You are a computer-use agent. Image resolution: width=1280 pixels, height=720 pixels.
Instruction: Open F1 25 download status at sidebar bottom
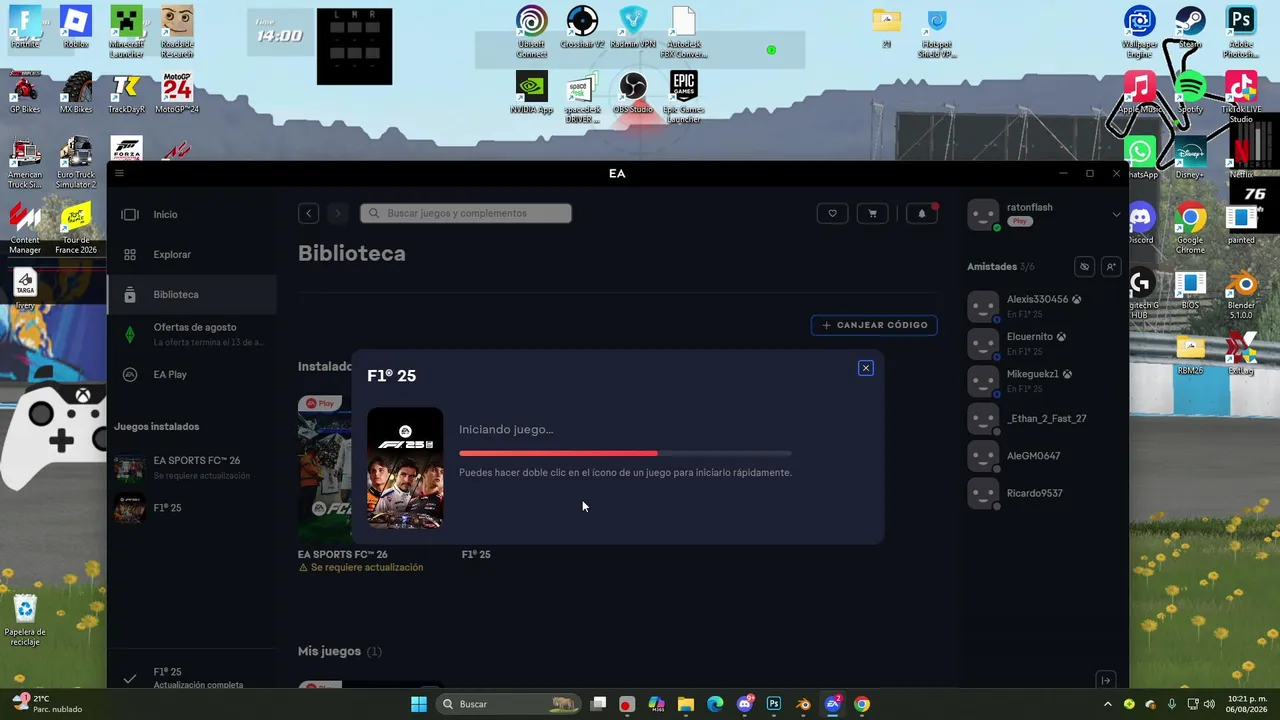click(x=192, y=677)
